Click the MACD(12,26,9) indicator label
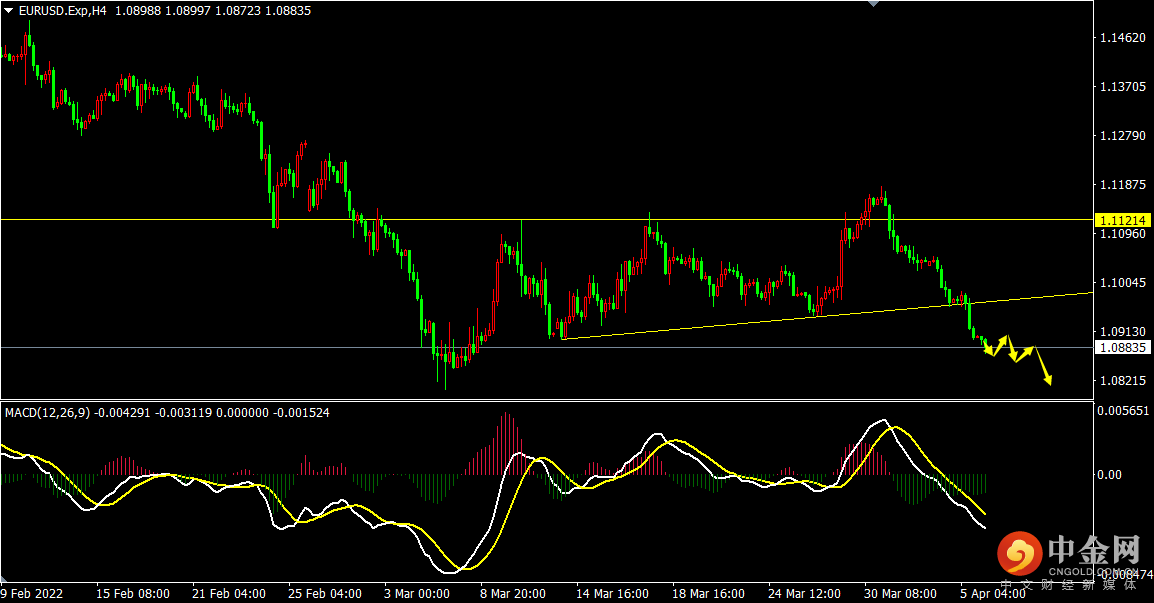Screen dimensions: 1154x603 click(47, 413)
